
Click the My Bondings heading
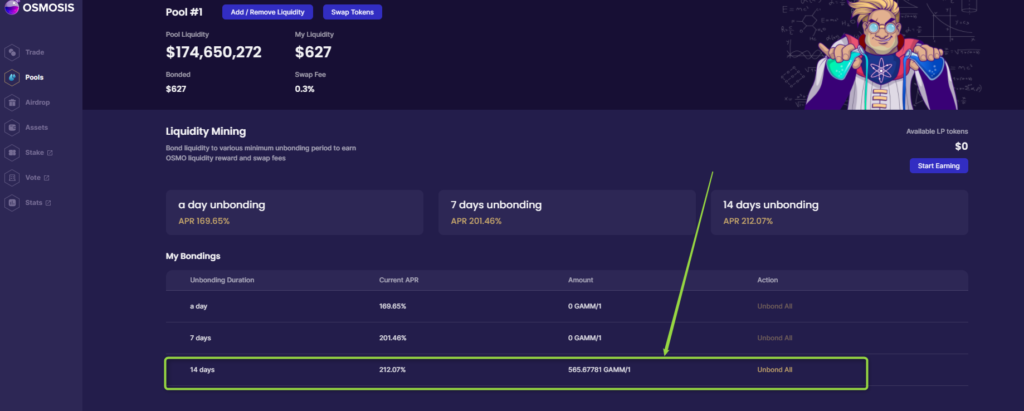193,256
